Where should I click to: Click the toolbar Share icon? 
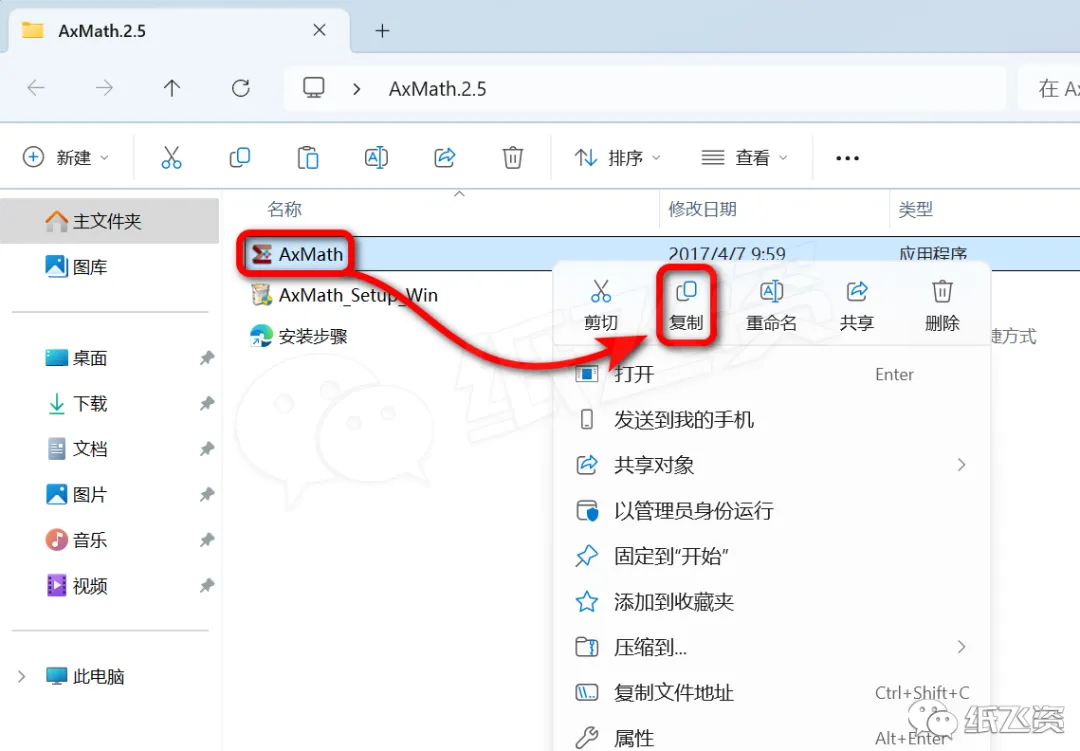click(x=444, y=158)
